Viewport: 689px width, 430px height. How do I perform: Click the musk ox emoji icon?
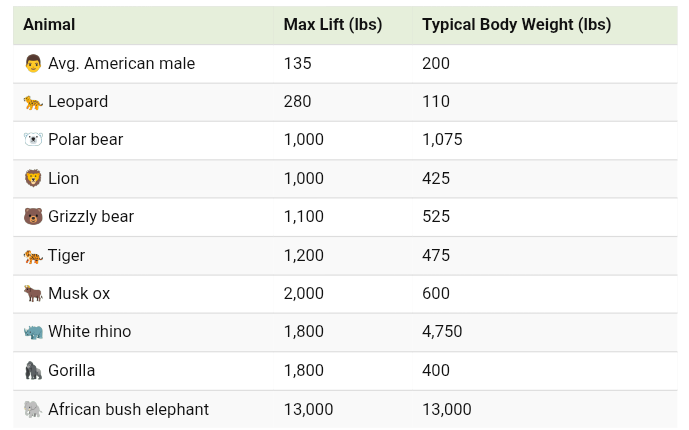[x=33, y=294]
